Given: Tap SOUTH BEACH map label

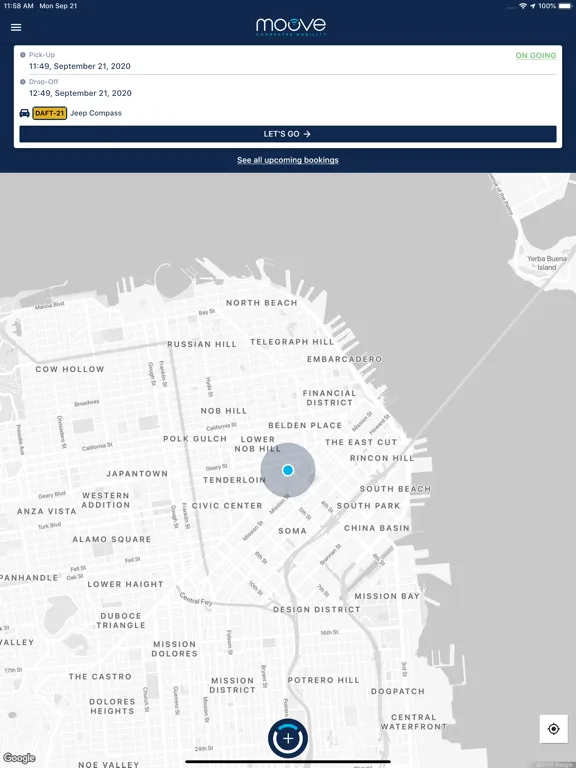Looking at the screenshot, I should [x=395, y=489].
